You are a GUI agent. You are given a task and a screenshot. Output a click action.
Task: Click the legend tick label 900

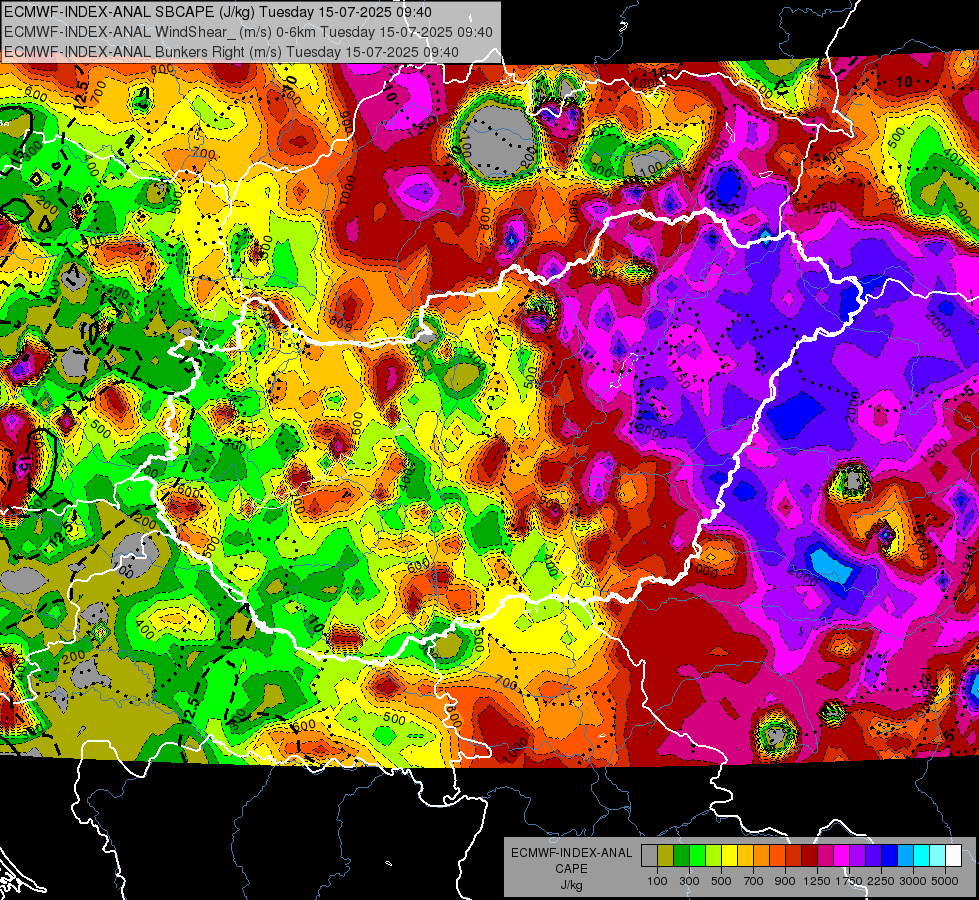point(785,881)
